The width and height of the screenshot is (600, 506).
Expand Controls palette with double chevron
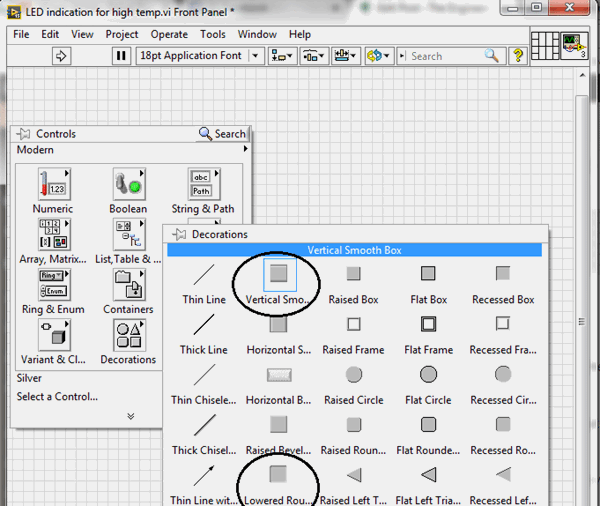pyautogui.click(x=131, y=416)
